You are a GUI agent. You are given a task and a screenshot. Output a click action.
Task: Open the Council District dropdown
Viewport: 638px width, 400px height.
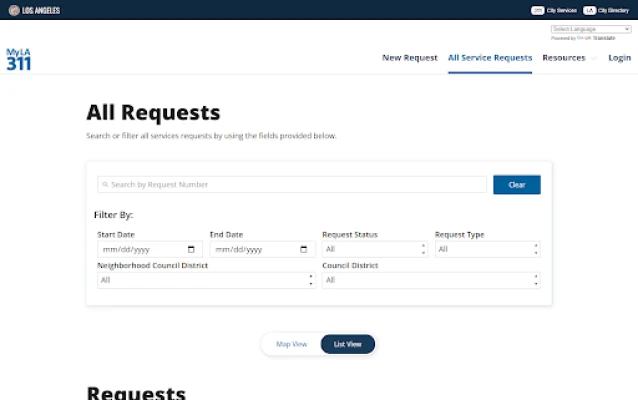(x=431, y=280)
